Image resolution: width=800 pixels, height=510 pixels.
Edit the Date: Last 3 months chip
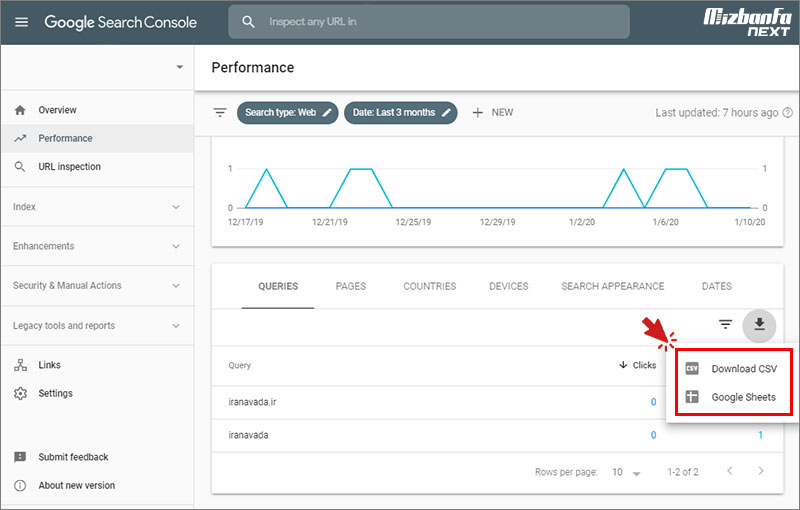click(x=401, y=113)
